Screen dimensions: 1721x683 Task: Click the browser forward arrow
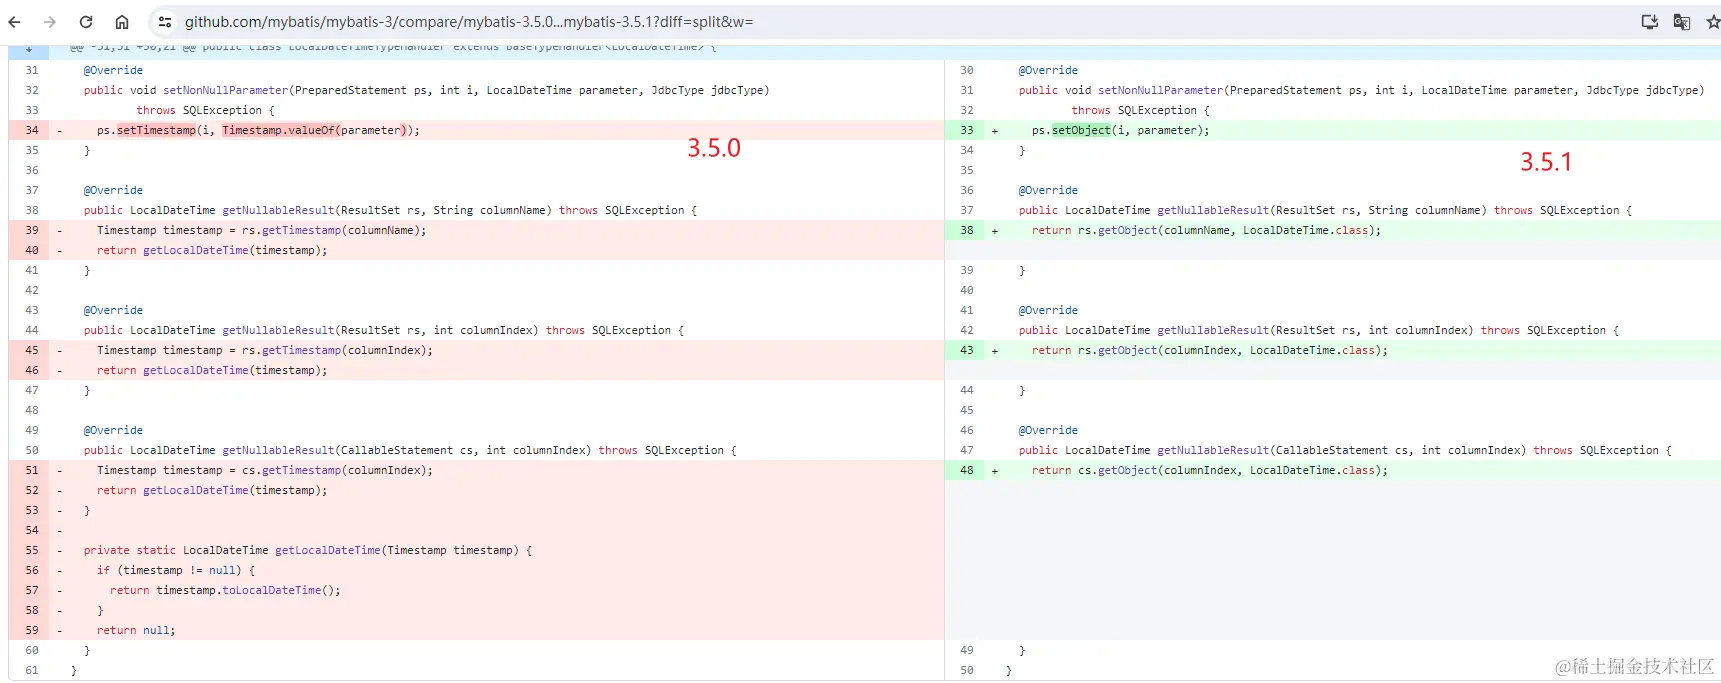click(50, 22)
